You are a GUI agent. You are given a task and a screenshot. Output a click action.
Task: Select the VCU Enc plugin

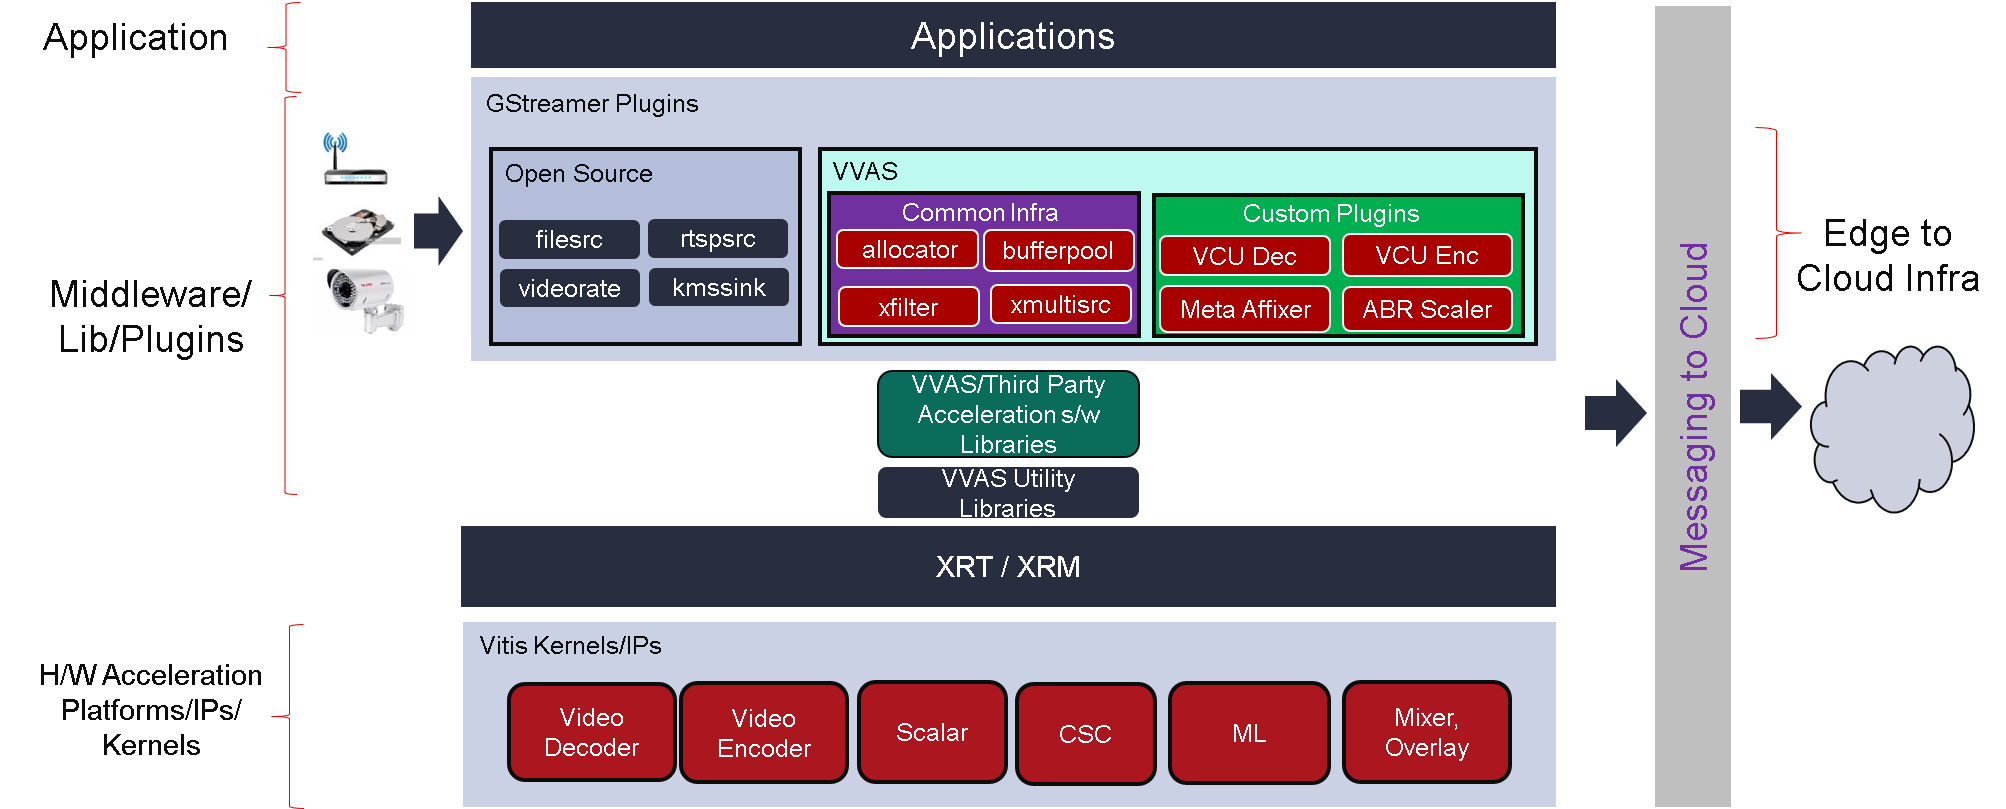click(x=1427, y=255)
